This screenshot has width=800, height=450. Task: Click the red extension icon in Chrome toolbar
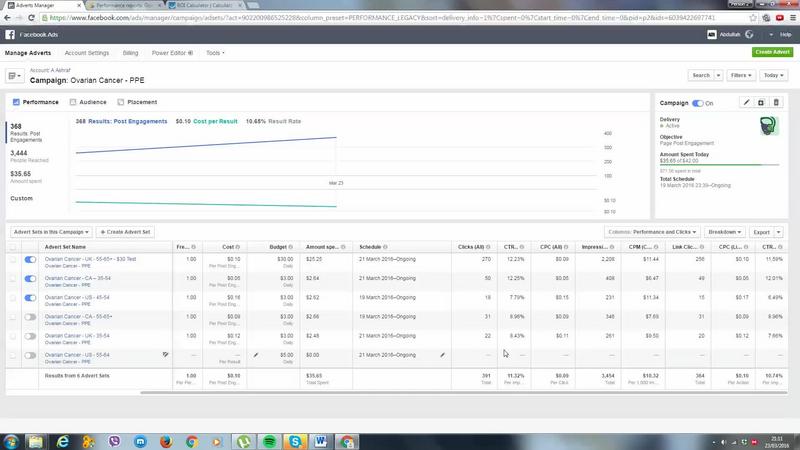(x=780, y=18)
